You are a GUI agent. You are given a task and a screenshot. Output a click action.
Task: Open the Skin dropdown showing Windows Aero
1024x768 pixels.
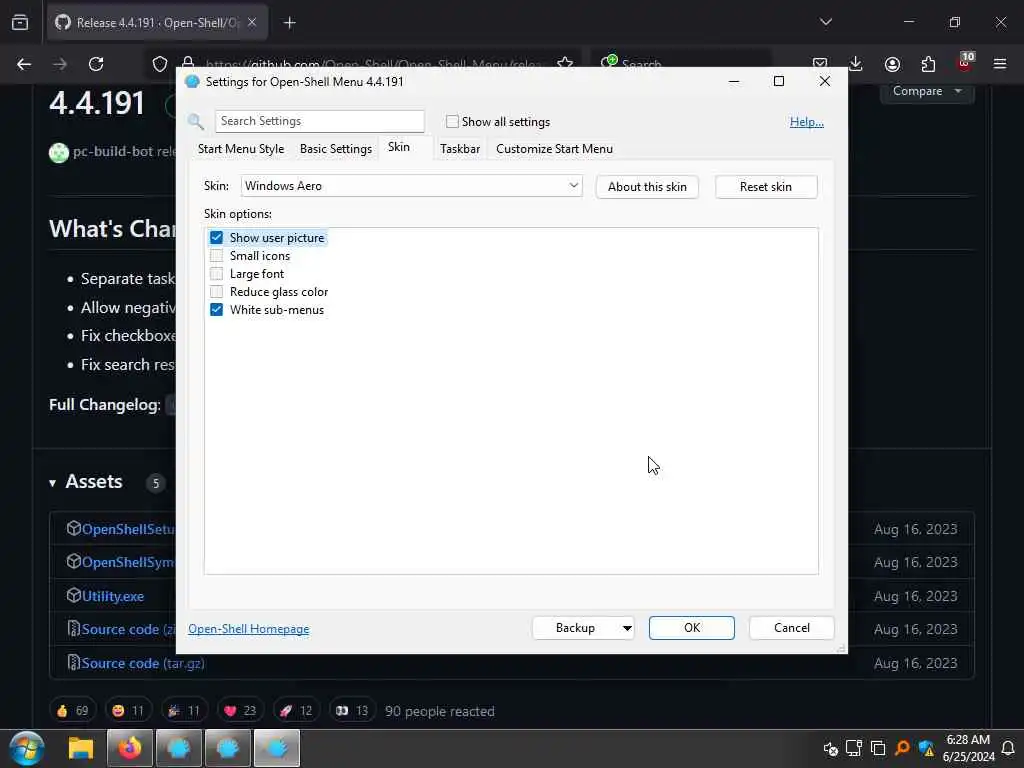click(411, 186)
